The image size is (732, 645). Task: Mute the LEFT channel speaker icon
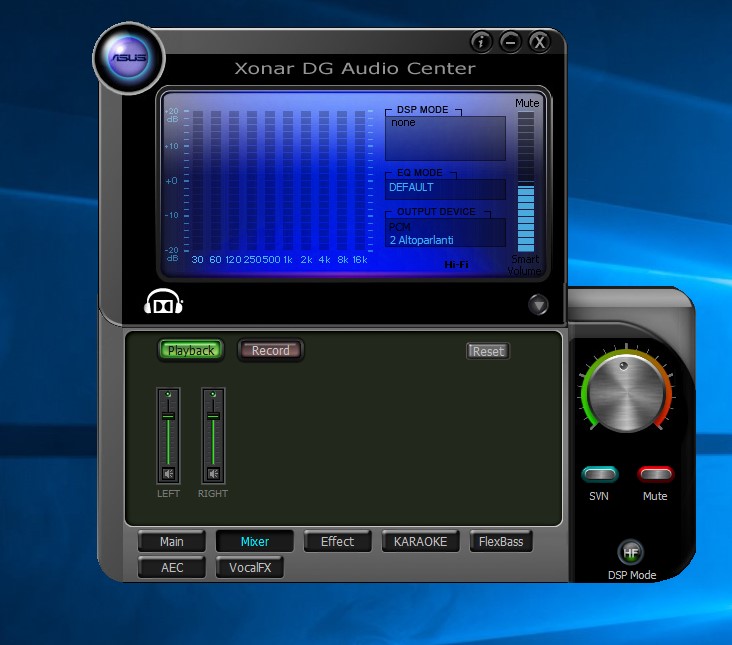tap(168, 474)
